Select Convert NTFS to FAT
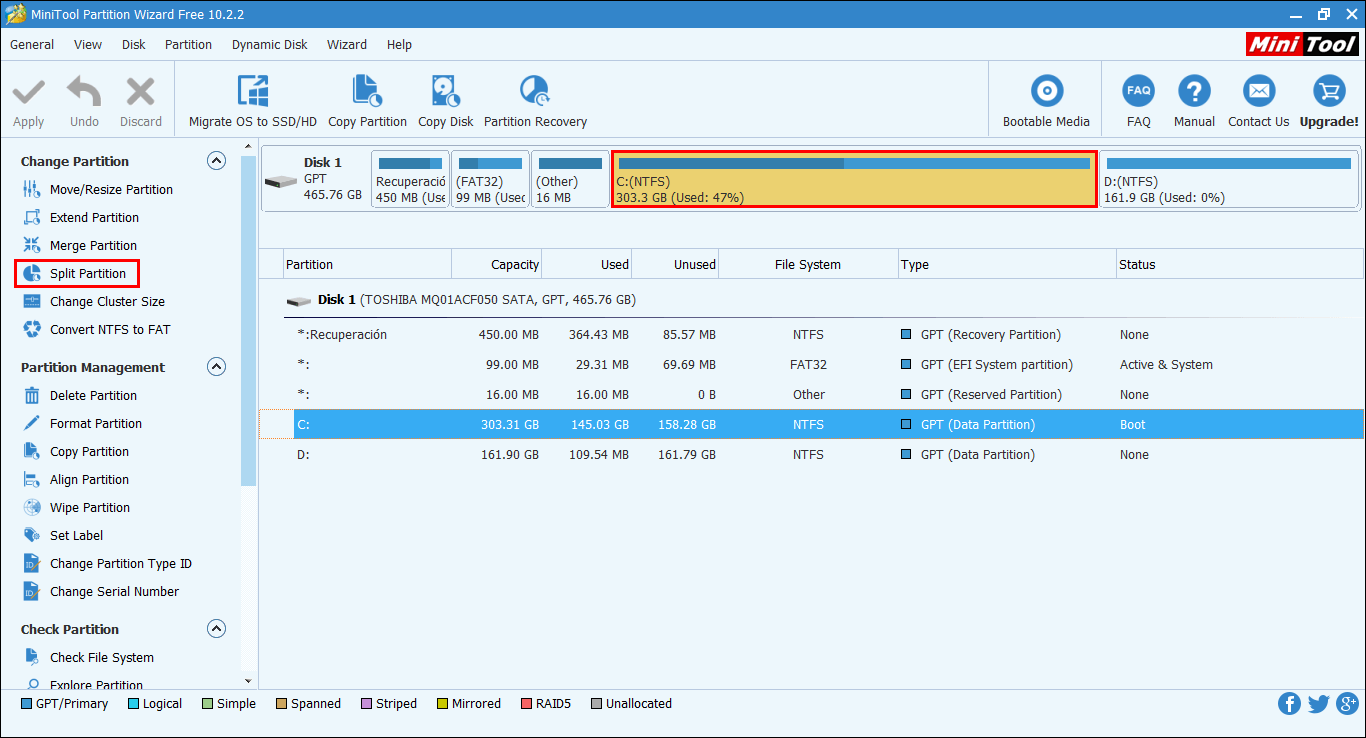Screen dimensions: 1366x738 (x=97, y=329)
